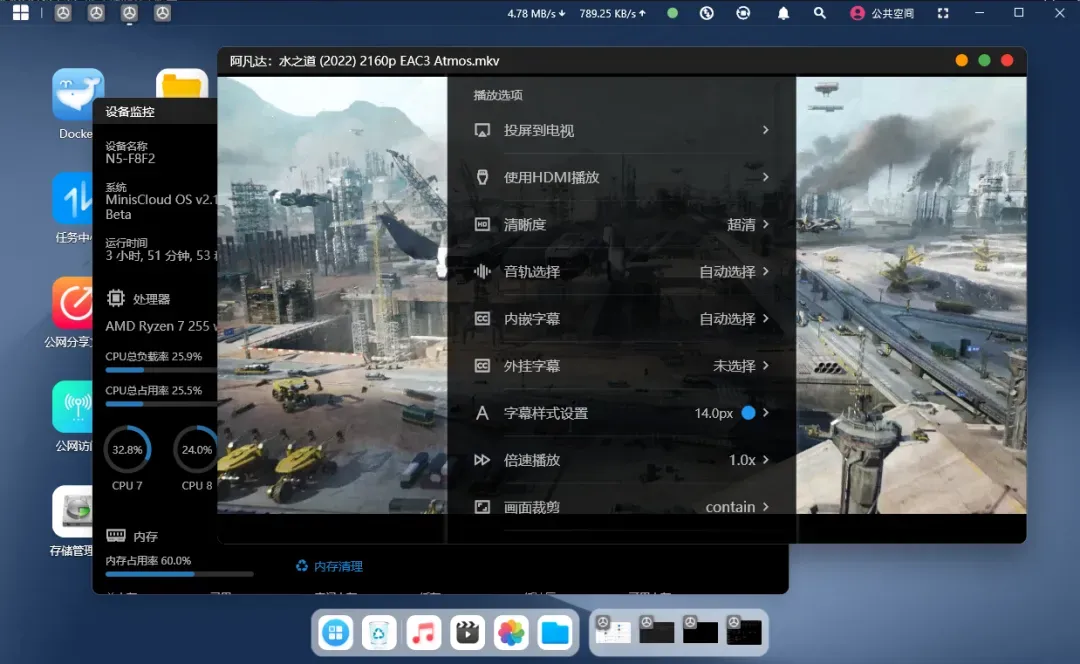This screenshot has width=1080, height=664.
Task: Launch the video player from the dock
Action: pyautogui.click(x=467, y=632)
